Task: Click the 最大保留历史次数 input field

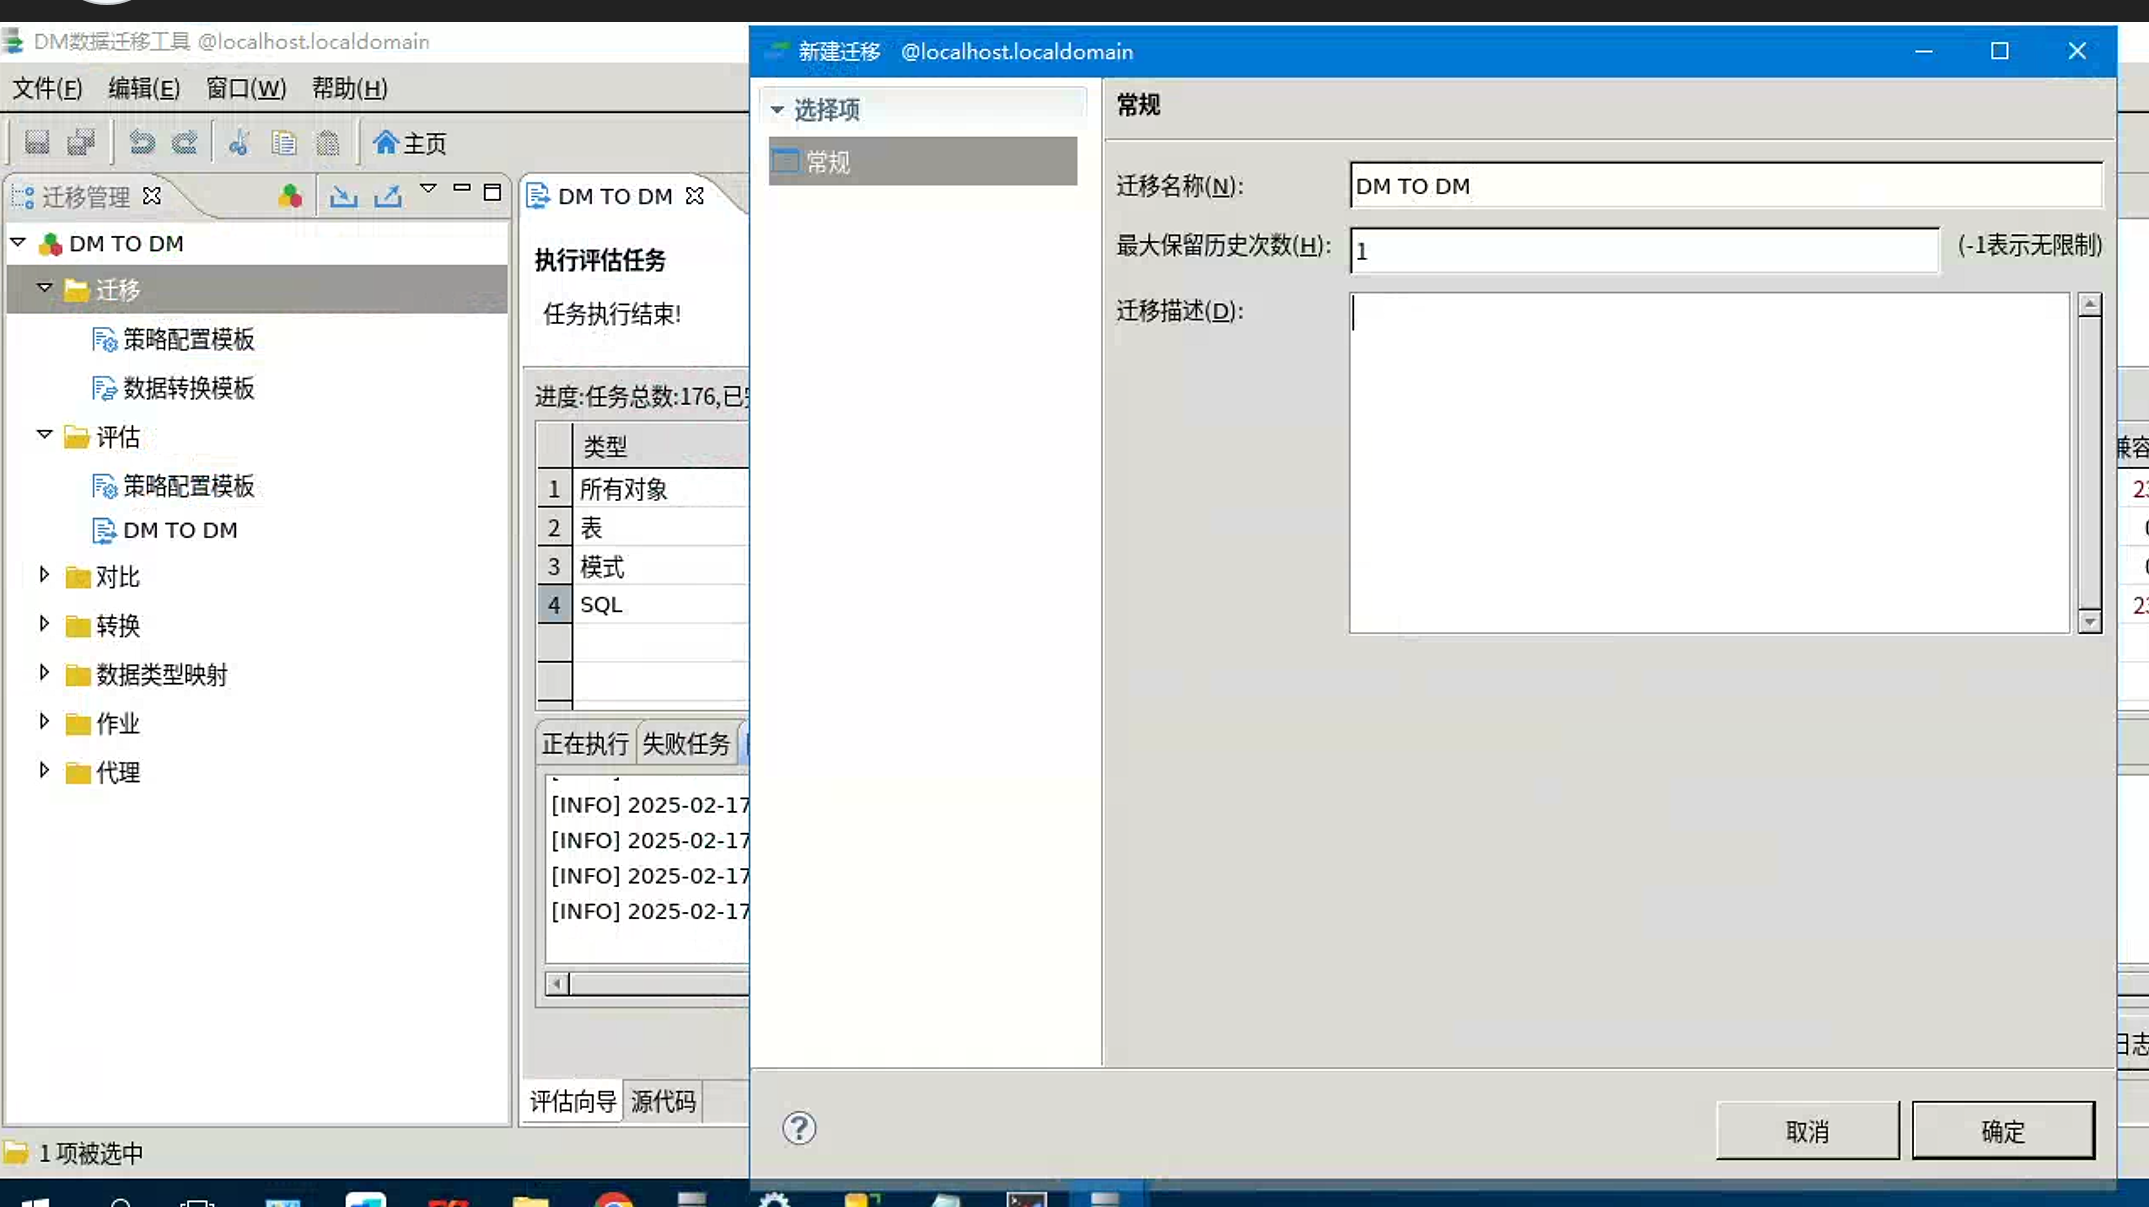Action: (1643, 250)
